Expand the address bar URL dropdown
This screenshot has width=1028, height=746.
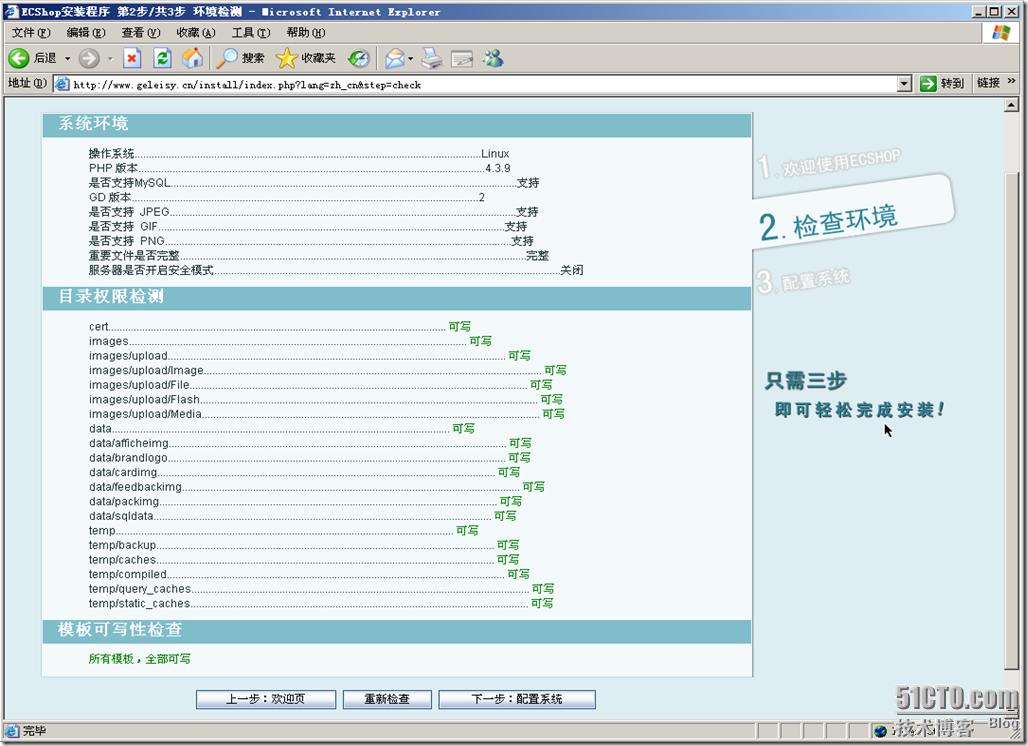pyautogui.click(x=905, y=83)
